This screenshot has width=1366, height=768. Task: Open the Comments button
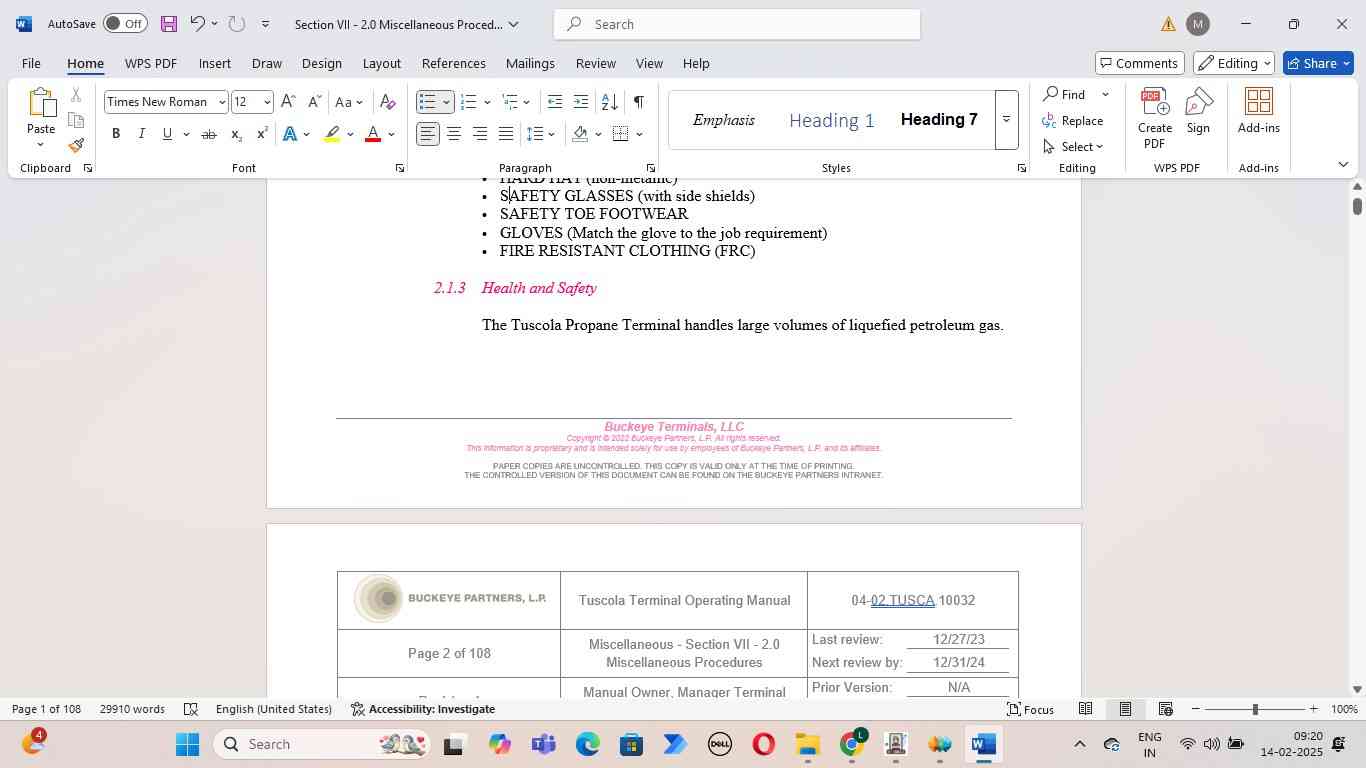1140,63
